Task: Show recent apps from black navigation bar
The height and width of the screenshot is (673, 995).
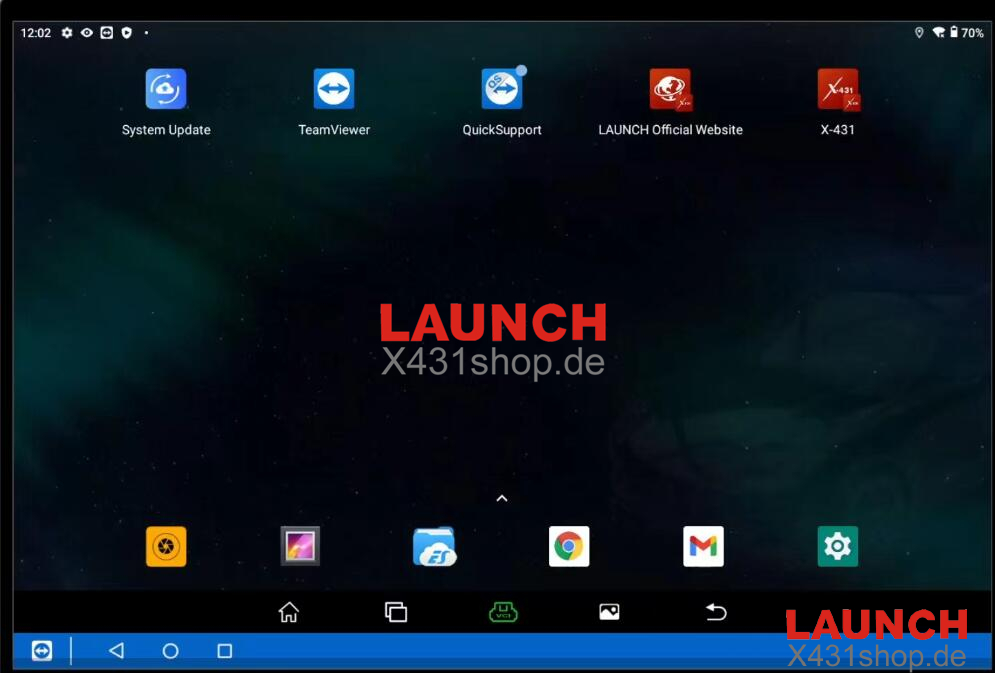Action: click(x=396, y=612)
